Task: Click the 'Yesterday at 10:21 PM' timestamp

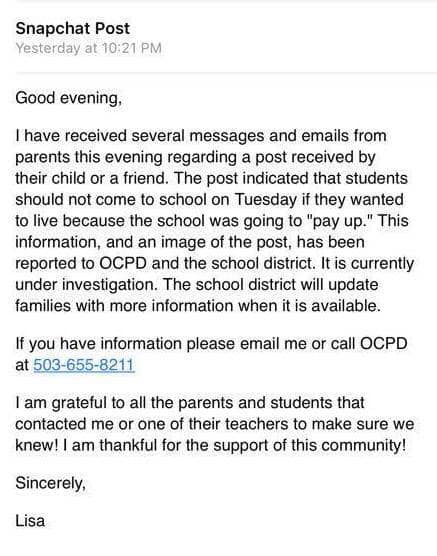Action: tap(89, 48)
